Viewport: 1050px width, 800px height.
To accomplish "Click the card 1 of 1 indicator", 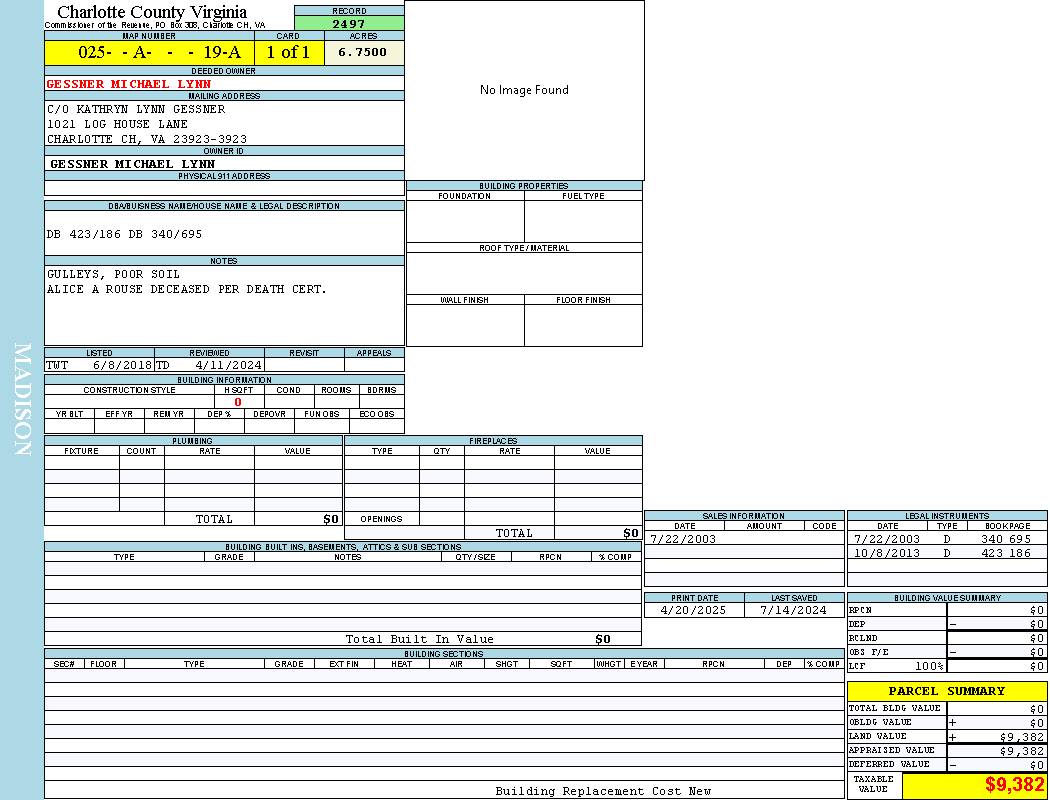I will [x=288, y=53].
